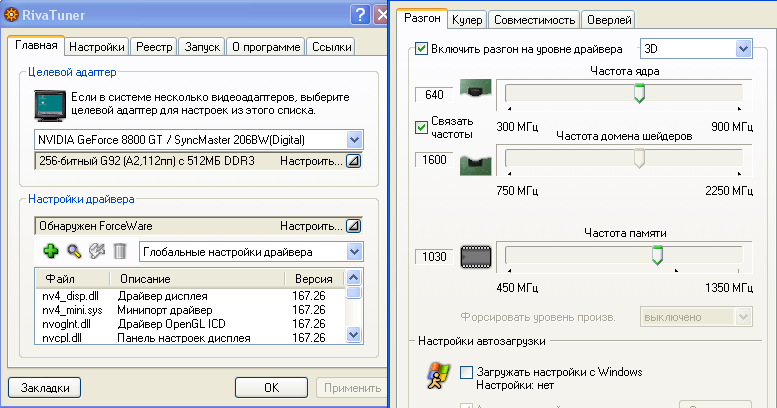Screen dimensions: 777x408
Task: Open the Реестр tab
Action: 154,47
